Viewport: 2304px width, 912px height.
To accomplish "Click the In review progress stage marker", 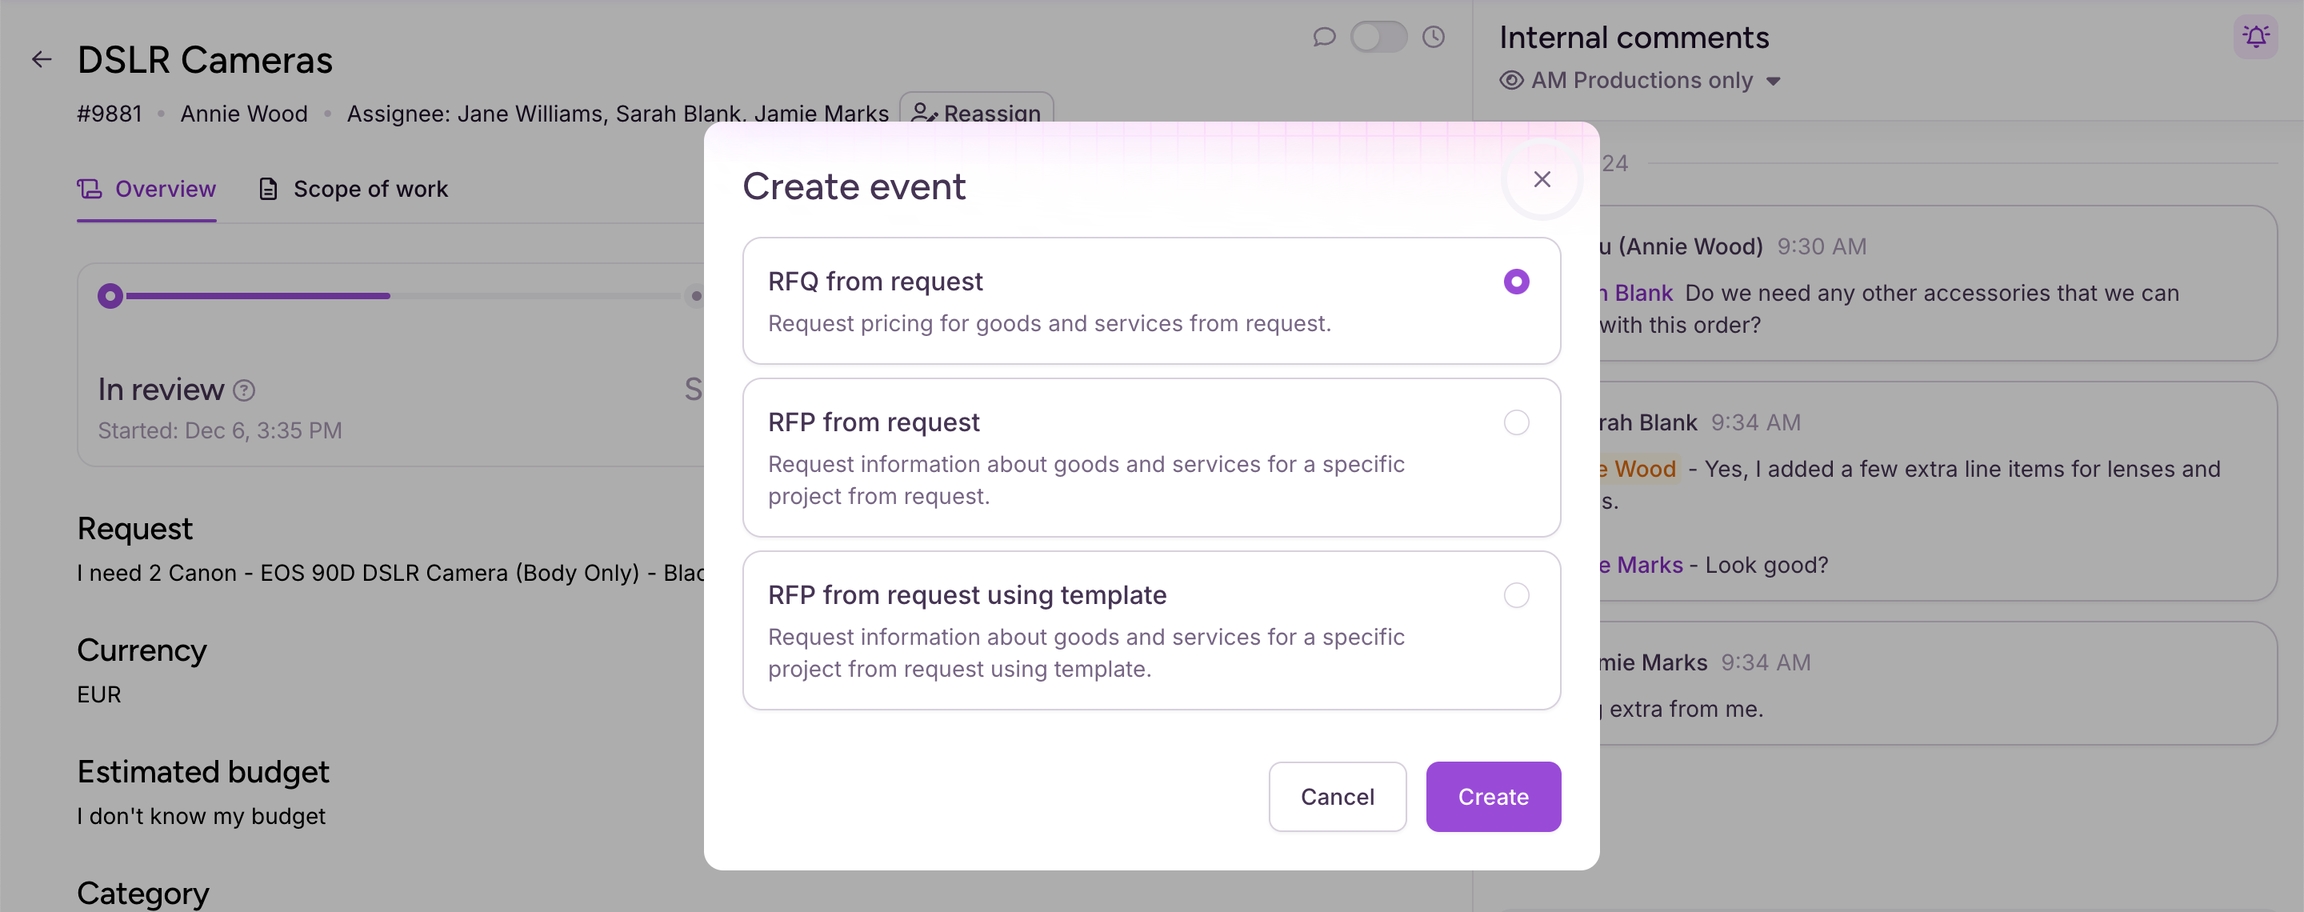I will pos(111,296).
